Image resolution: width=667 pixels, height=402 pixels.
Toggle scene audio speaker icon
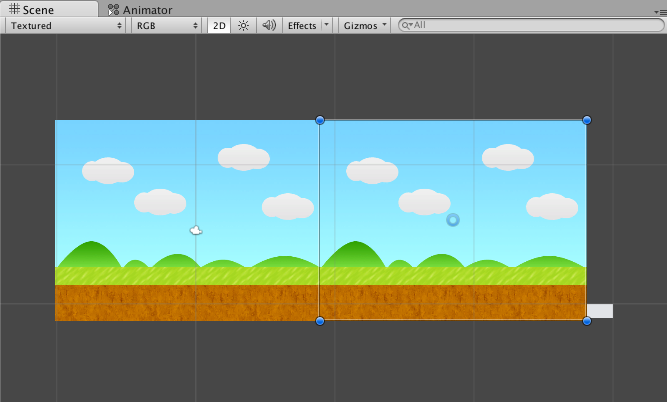click(x=269, y=26)
